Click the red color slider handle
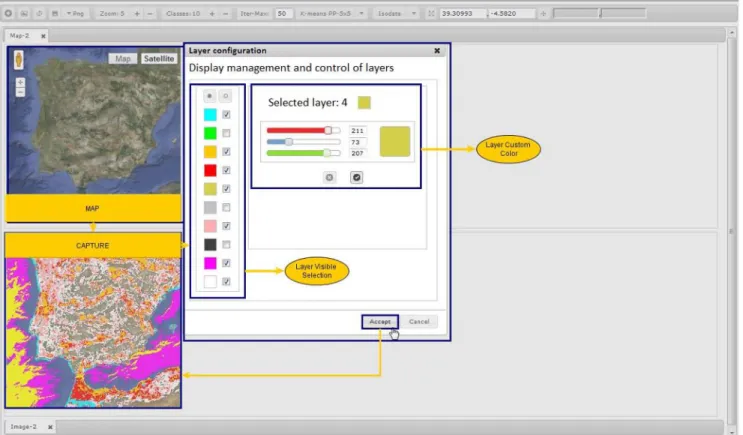This screenshot has width=743, height=435. [328, 130]
